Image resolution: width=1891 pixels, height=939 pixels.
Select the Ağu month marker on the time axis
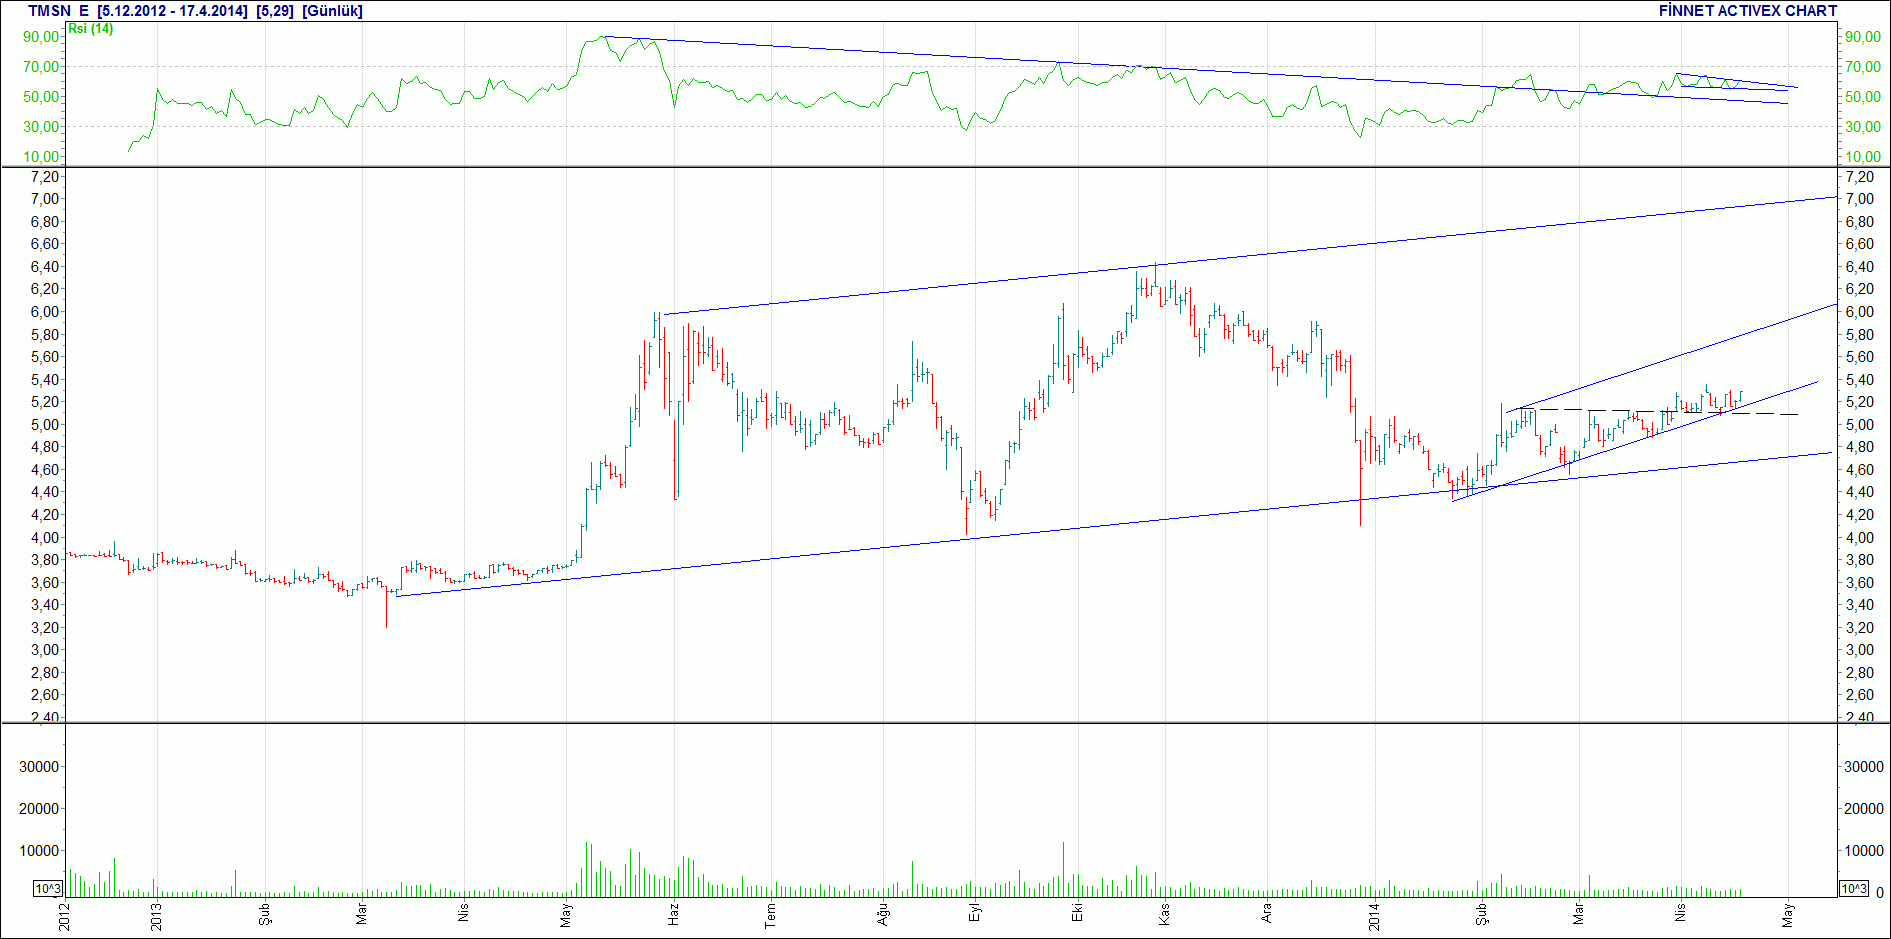(x=882, y=914)
